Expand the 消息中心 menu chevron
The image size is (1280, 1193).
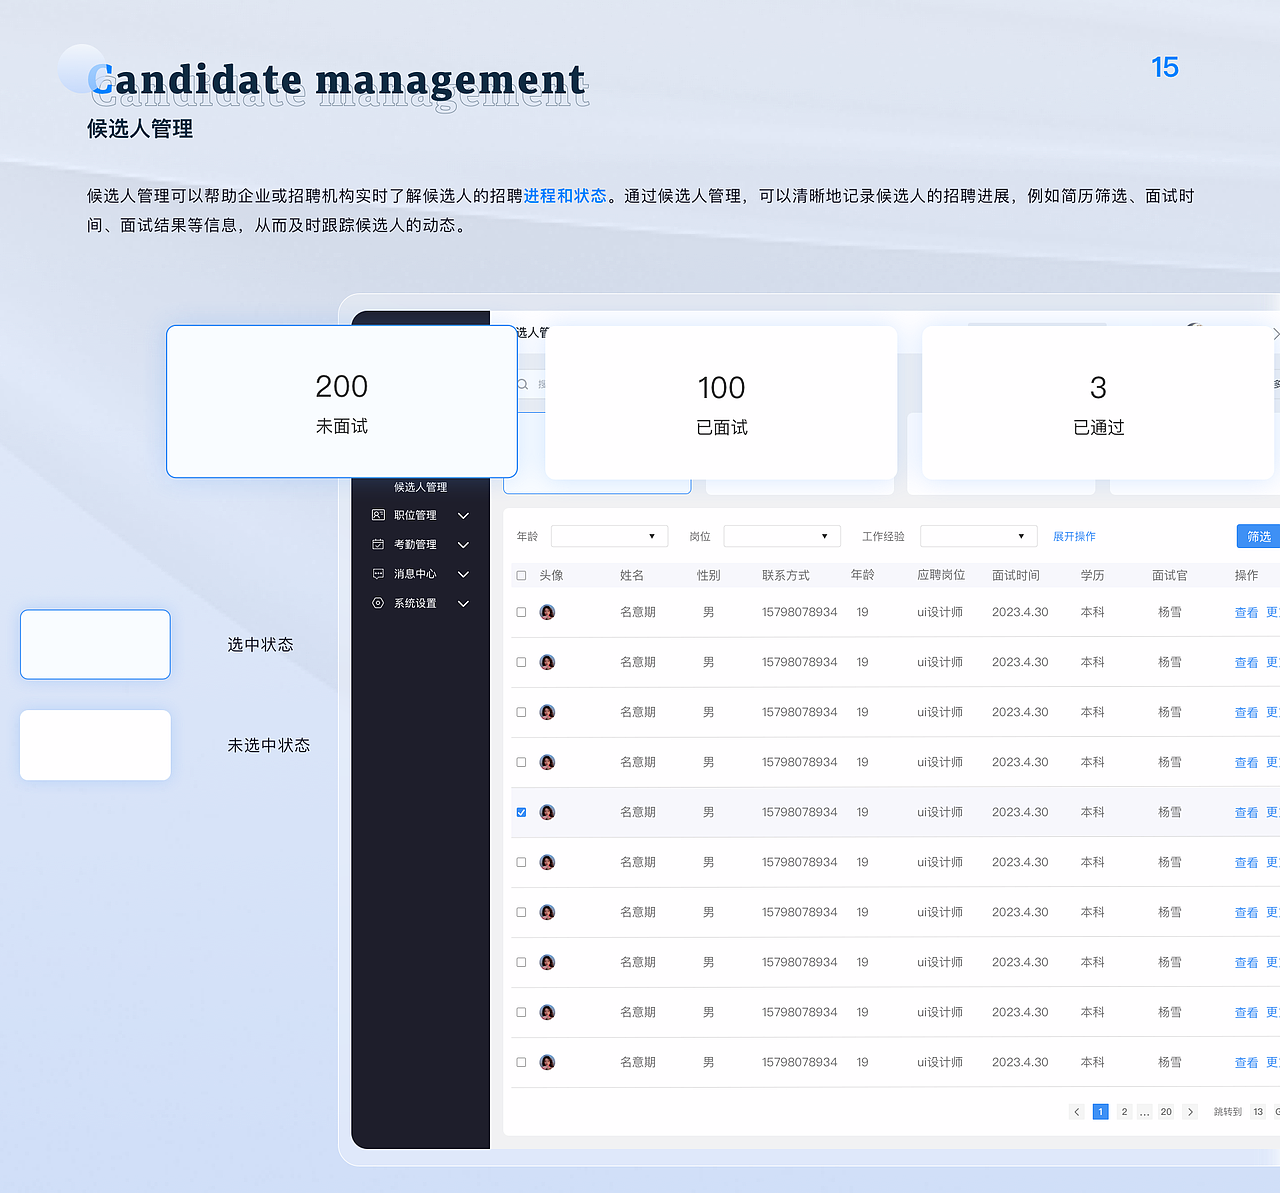463,574
